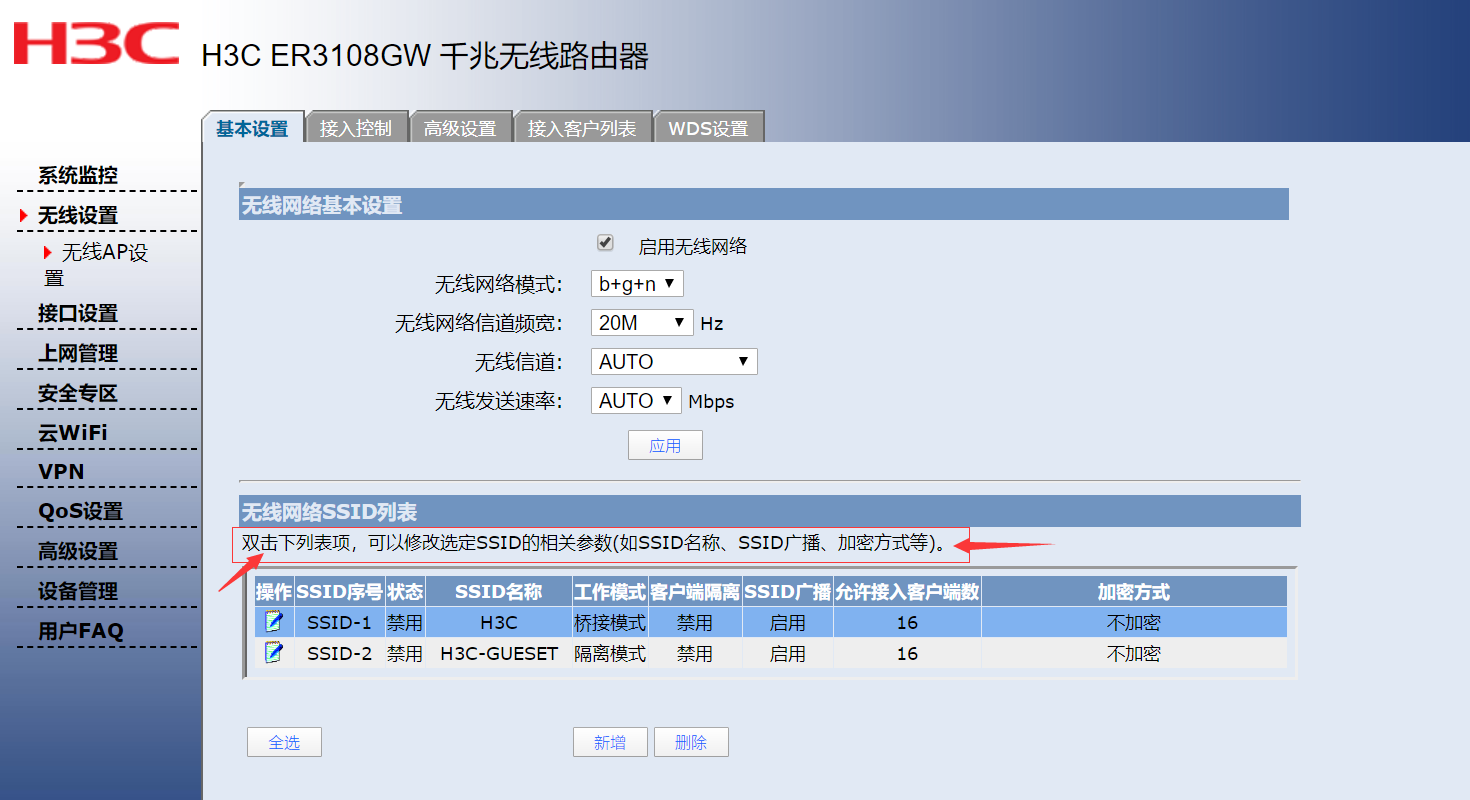Click the 全选 button

(x=284, y=742)
